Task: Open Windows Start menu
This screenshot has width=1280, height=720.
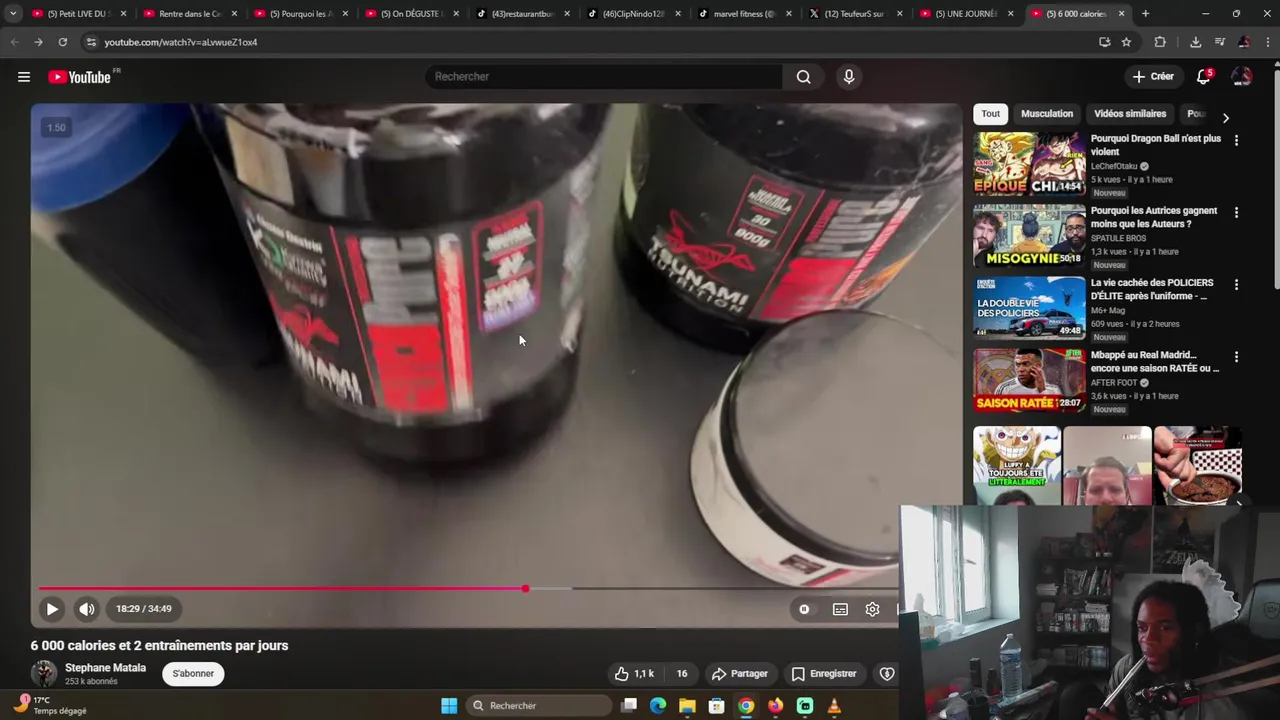Action: coord(449,706)
